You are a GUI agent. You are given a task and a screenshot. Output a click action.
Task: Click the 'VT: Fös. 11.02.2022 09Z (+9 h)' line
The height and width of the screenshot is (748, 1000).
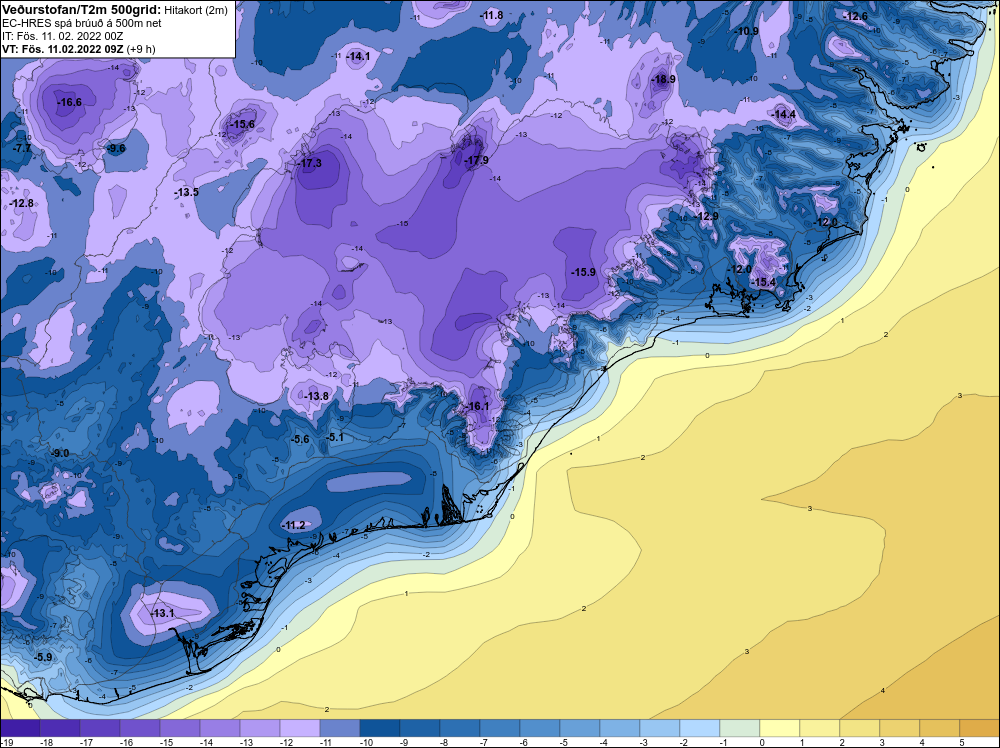tap(78, 48)
